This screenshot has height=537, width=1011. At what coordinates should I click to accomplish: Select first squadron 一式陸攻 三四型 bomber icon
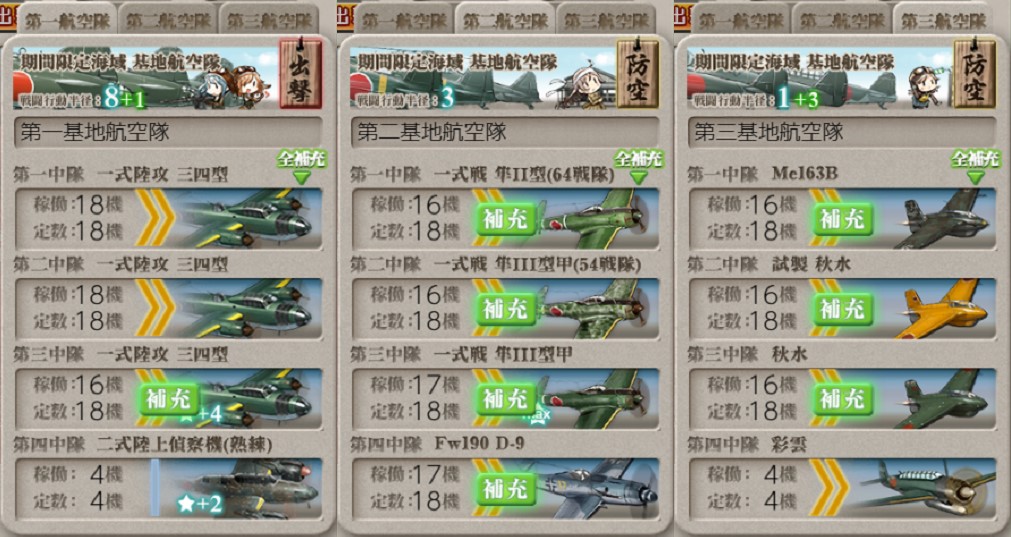(248, 219)
